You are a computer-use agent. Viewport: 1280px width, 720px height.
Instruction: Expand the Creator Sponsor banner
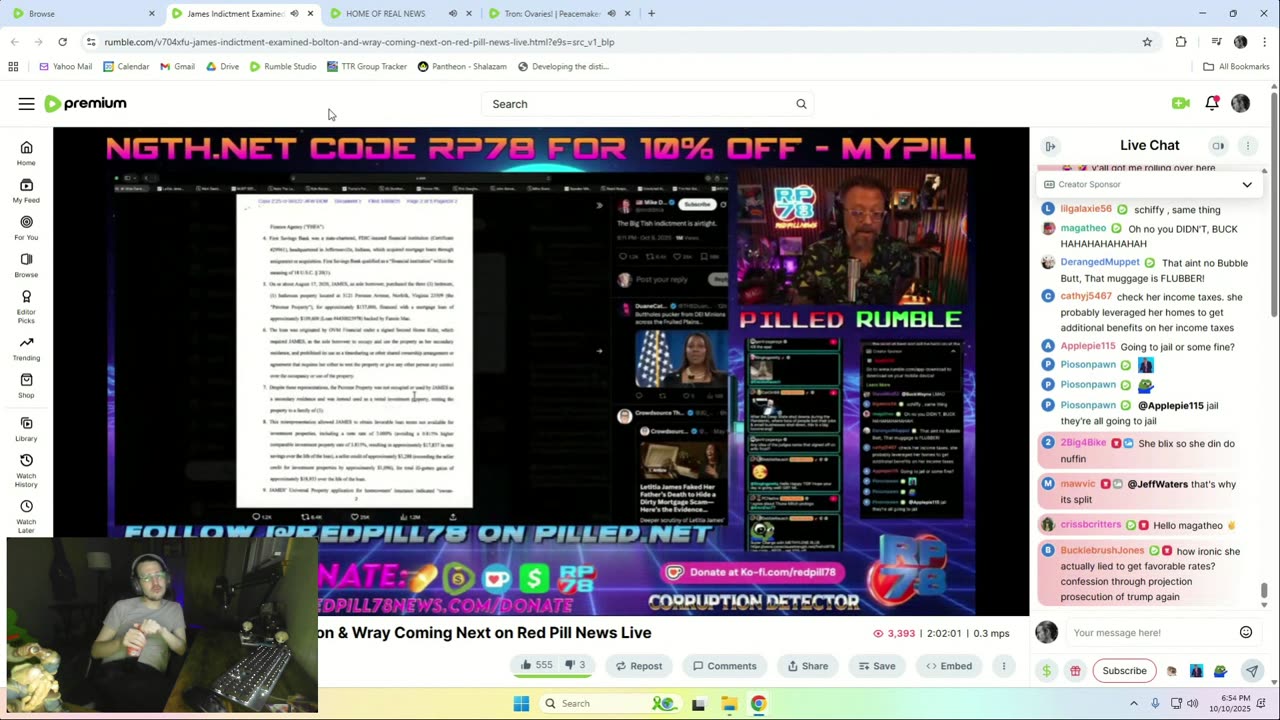(1247, 185)
